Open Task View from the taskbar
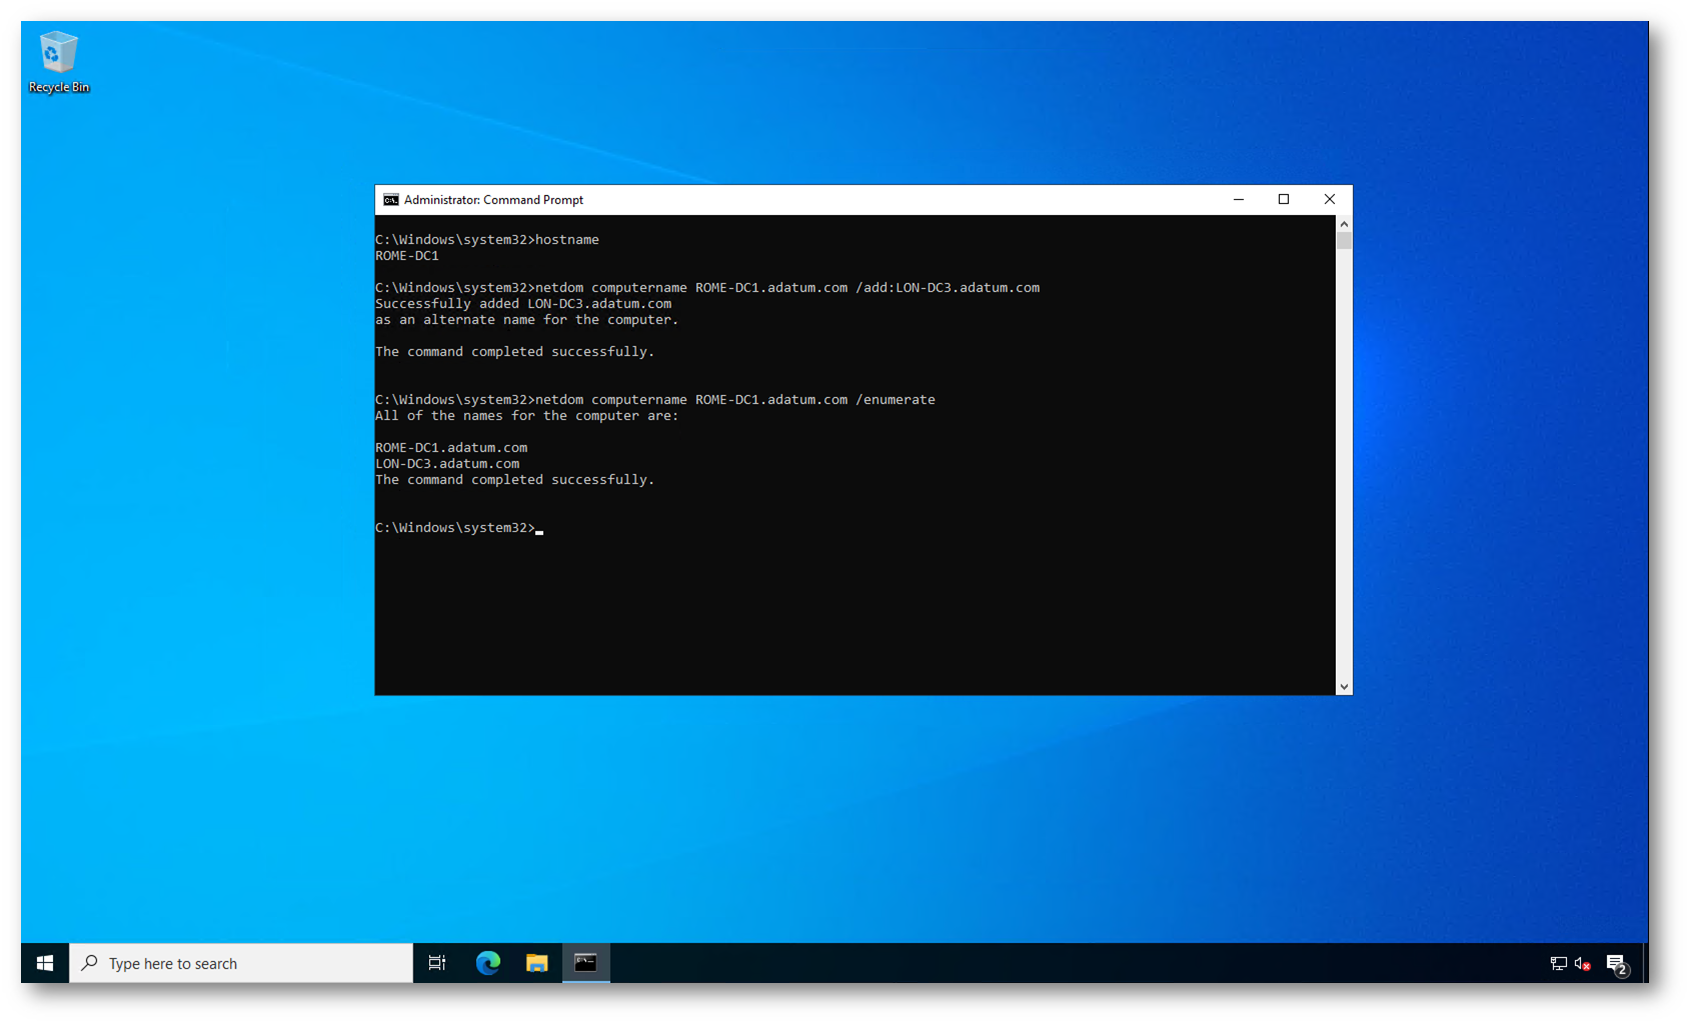1691x1025 pixels. coord(437,963)
